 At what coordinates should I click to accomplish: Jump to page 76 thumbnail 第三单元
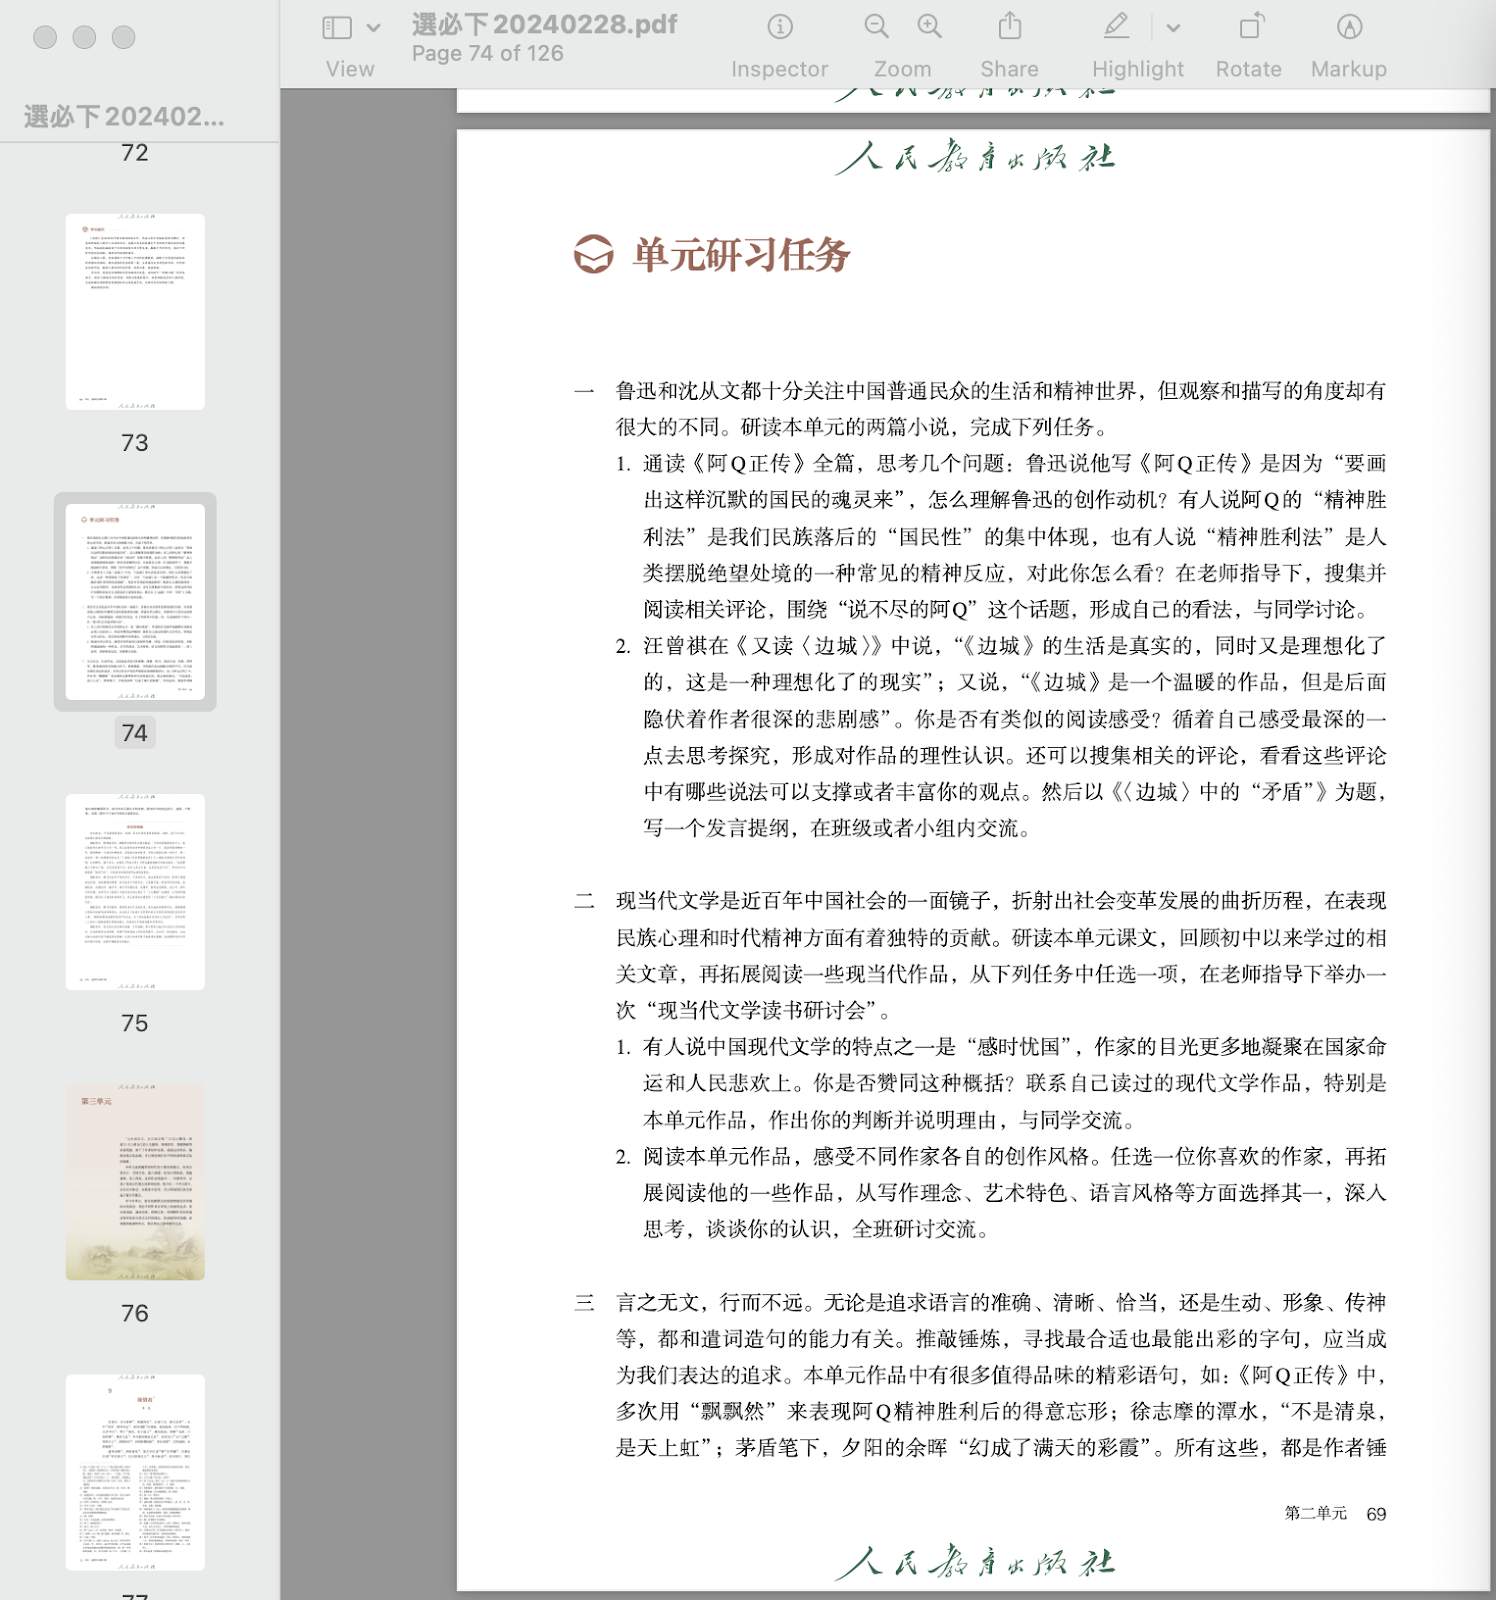pos(135,1181)
